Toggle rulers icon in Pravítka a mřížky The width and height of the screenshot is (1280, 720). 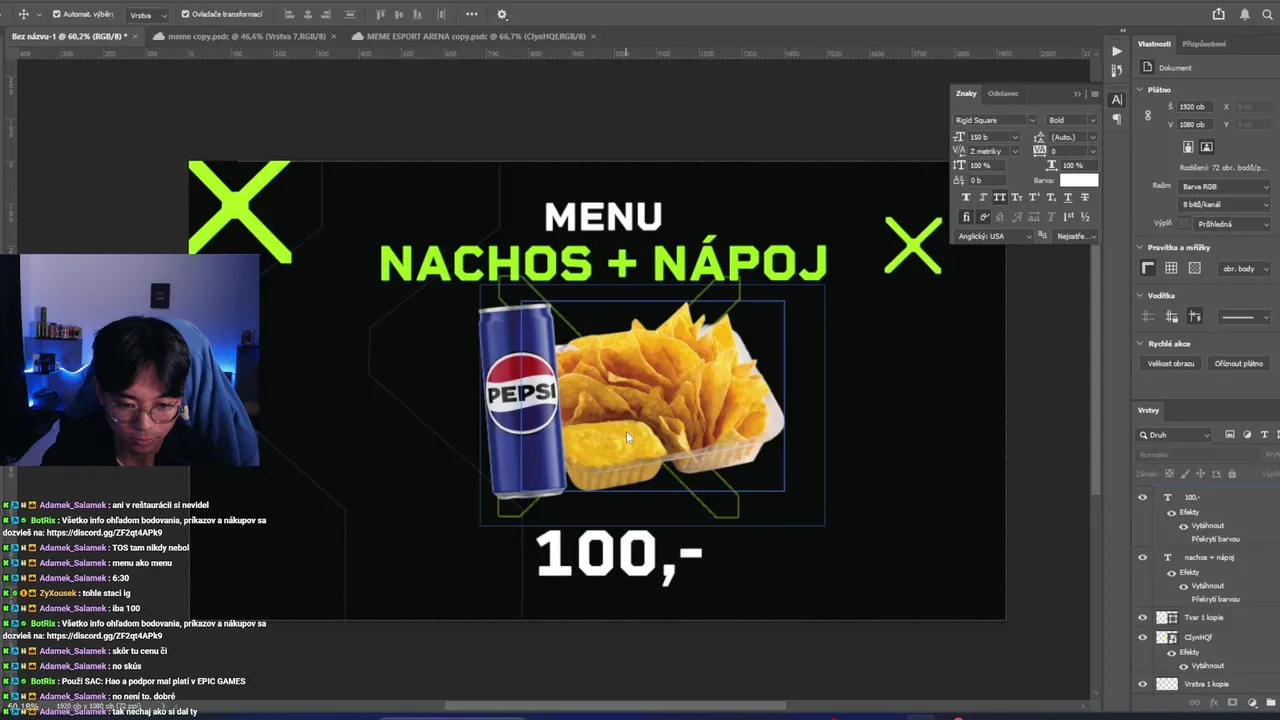1149,268
